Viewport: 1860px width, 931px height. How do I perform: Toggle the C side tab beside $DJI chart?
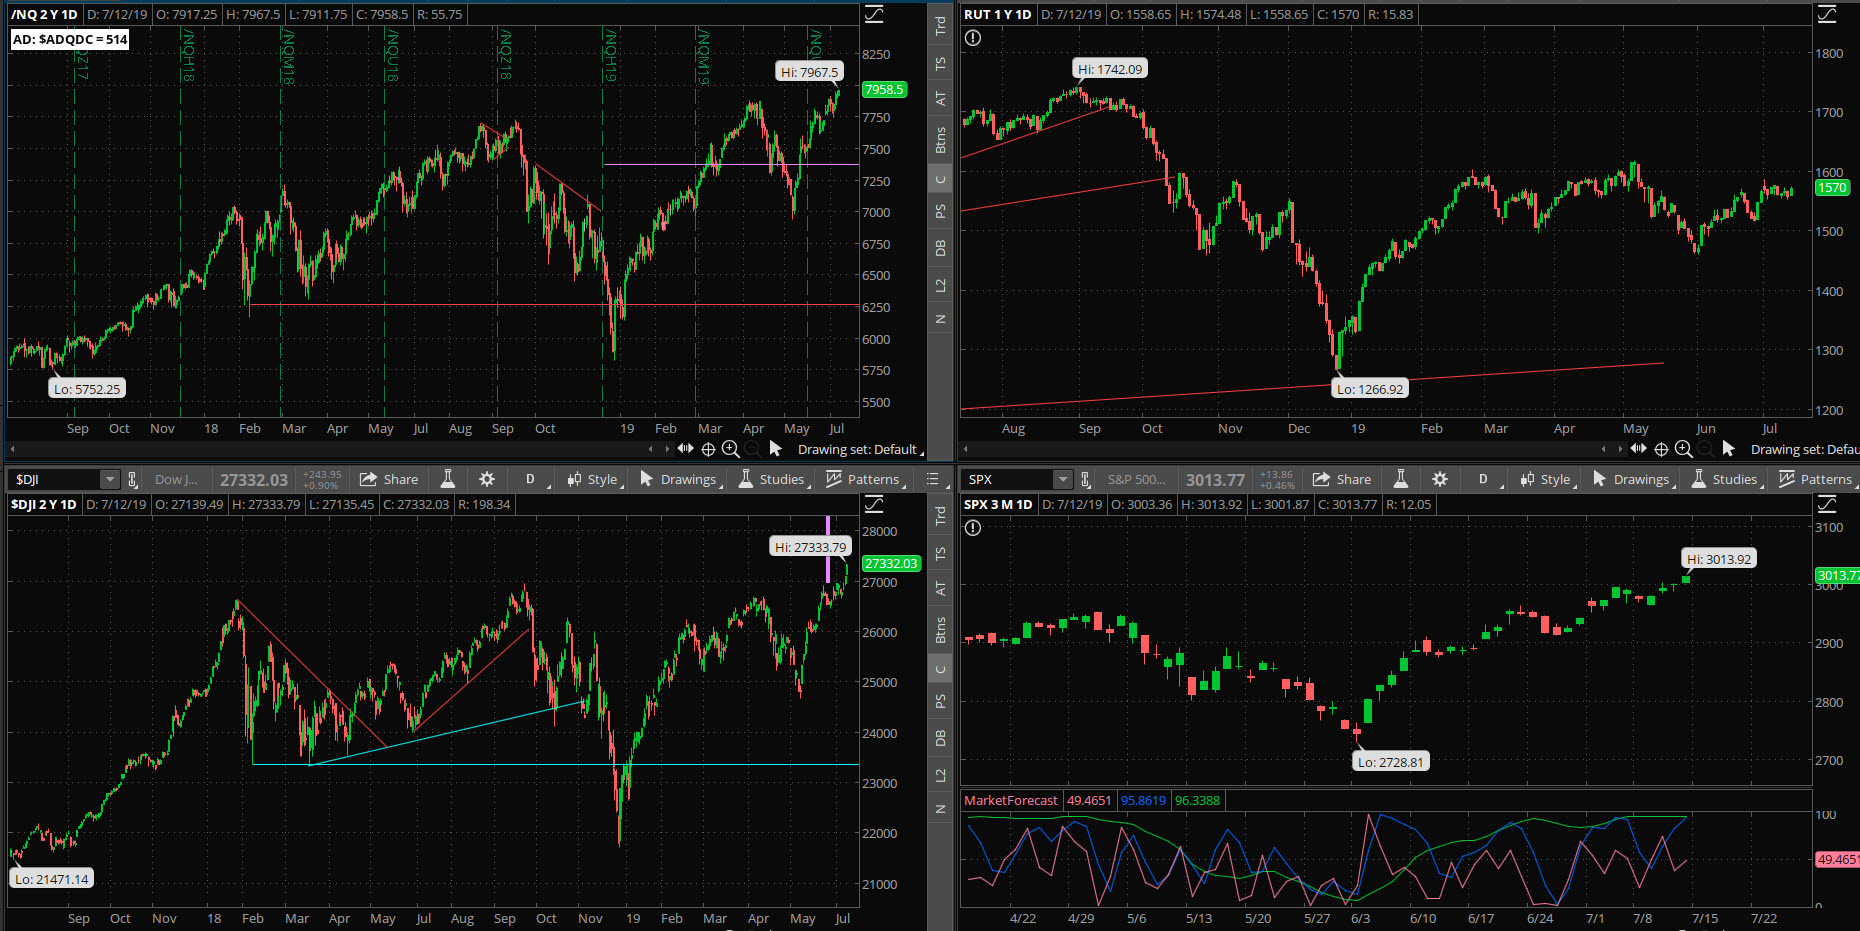tap(940, 670)
